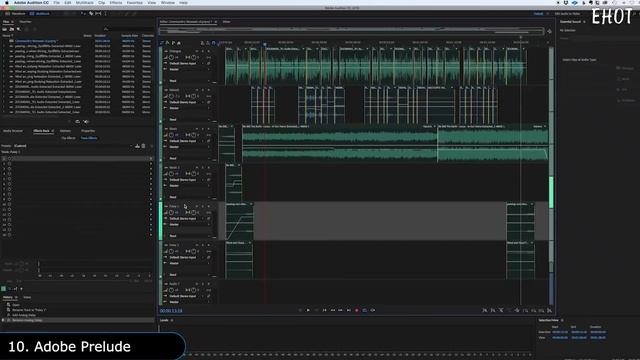Click Zoom Out Full icon at far right
Viewport: 640px width, 360px height.
click(549, 311)
